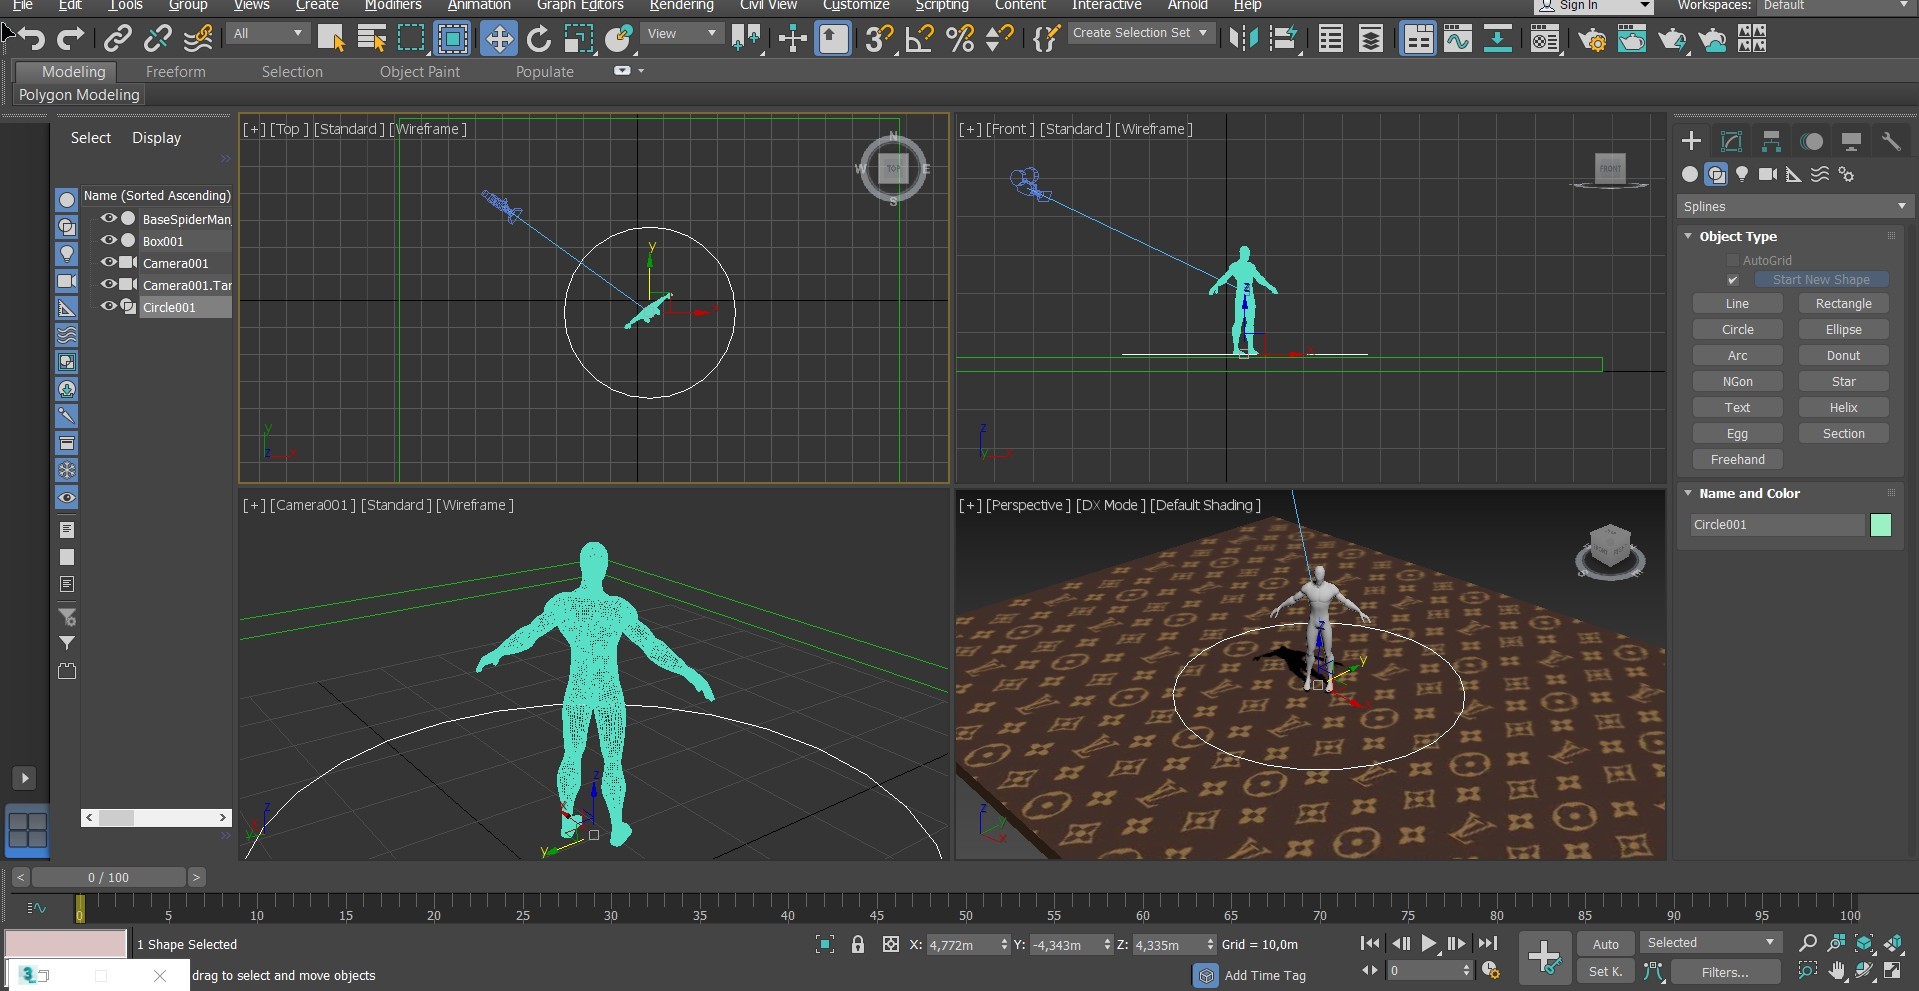Open the Hierarchy command panel tab
The width and height of the screenshot is (1919, 991).
pyautogui.click(x=1771, y=141)
